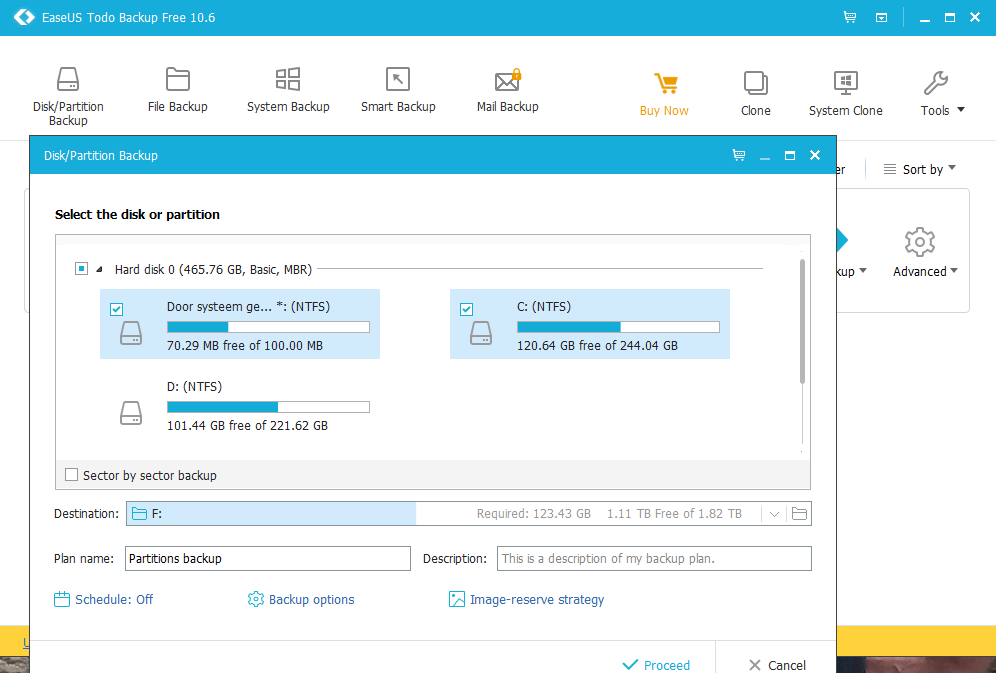The width and height of the screenshot is (996, 673).
Task: Open the title bar dropdown menu icon
Action: (881, 18)
